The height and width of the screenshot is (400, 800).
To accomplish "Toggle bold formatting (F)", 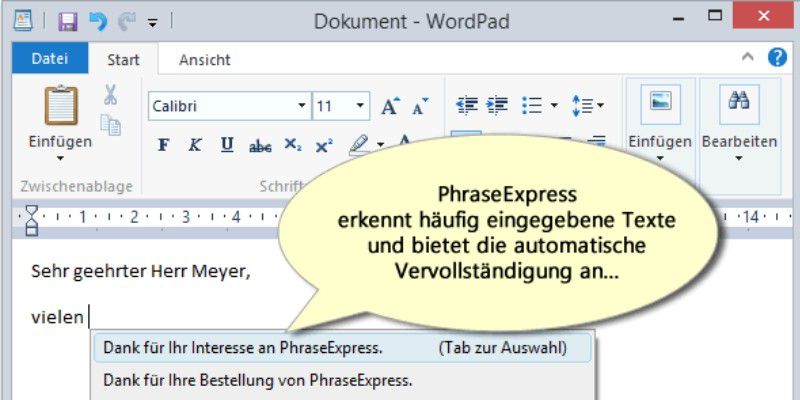I will pos(163,145).
